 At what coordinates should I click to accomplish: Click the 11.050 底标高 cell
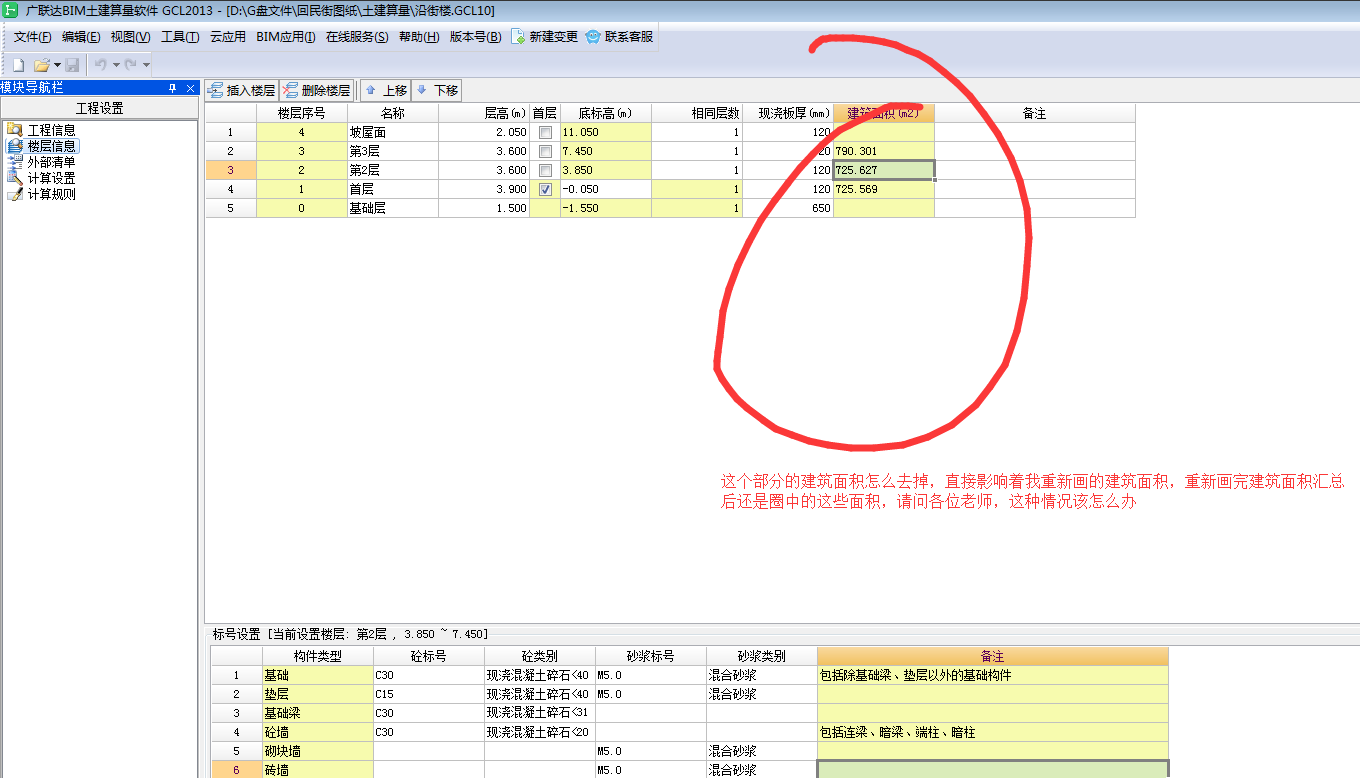[x=606, y=132]
